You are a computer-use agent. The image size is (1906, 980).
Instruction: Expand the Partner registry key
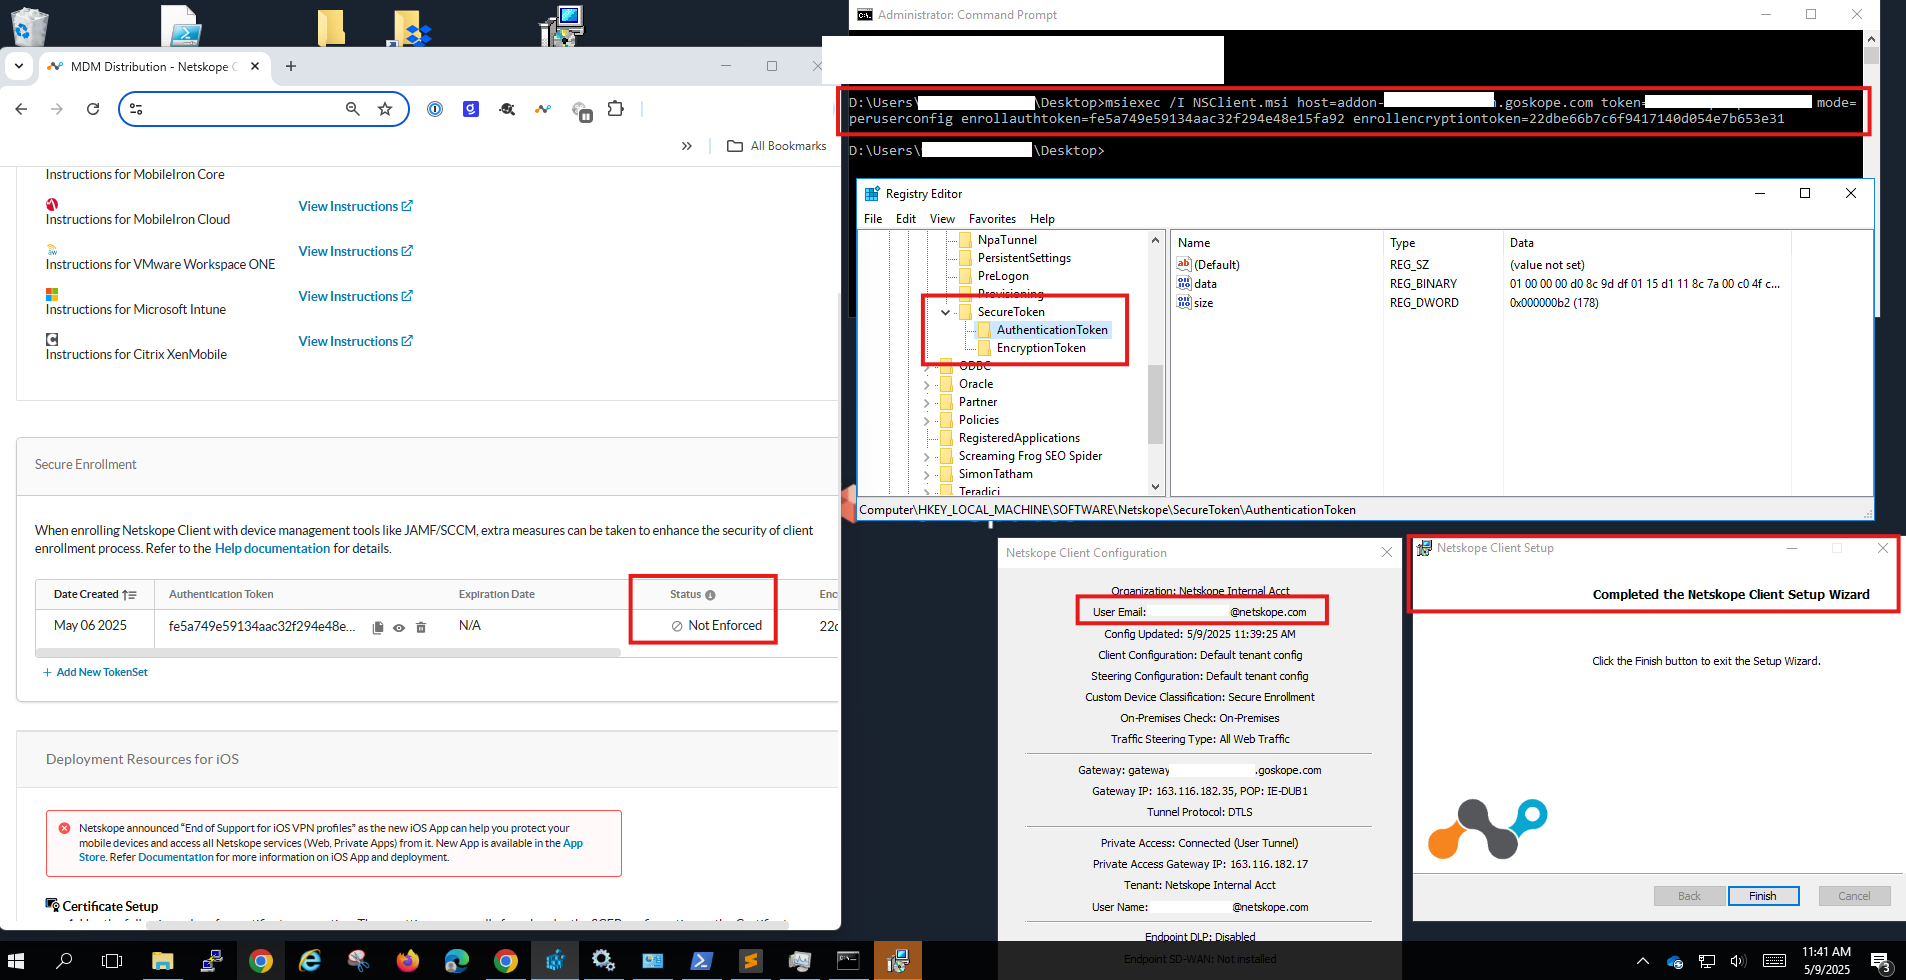tap(926, 402)
